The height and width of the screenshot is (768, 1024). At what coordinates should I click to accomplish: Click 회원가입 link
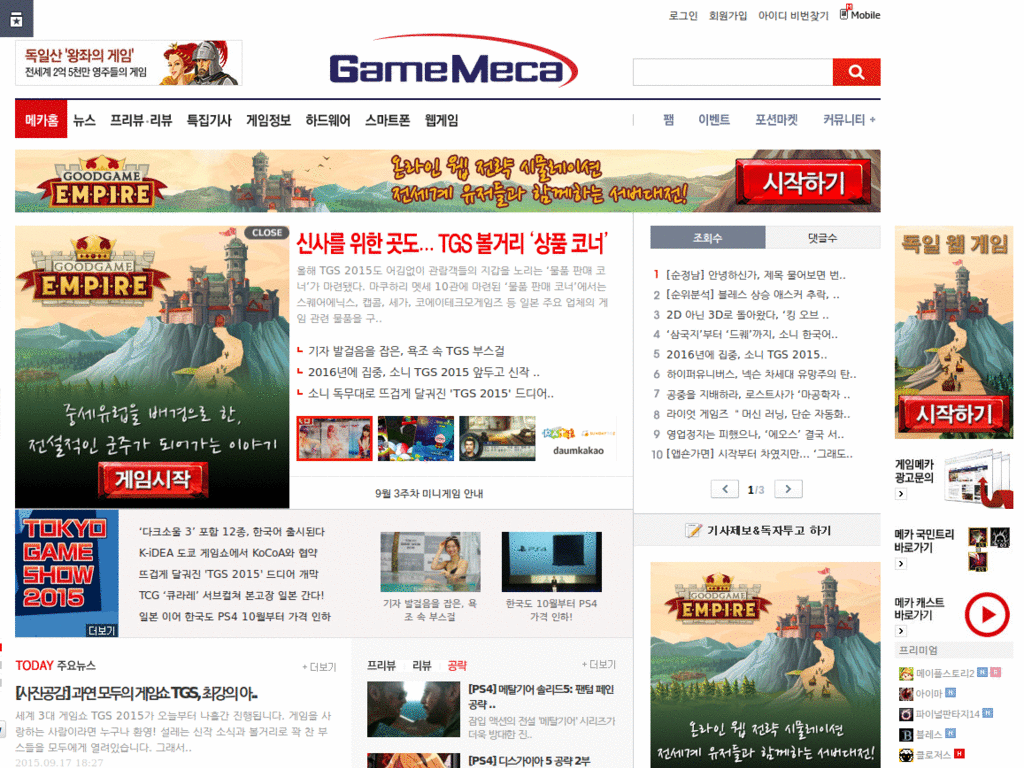[x=728, y=15]
